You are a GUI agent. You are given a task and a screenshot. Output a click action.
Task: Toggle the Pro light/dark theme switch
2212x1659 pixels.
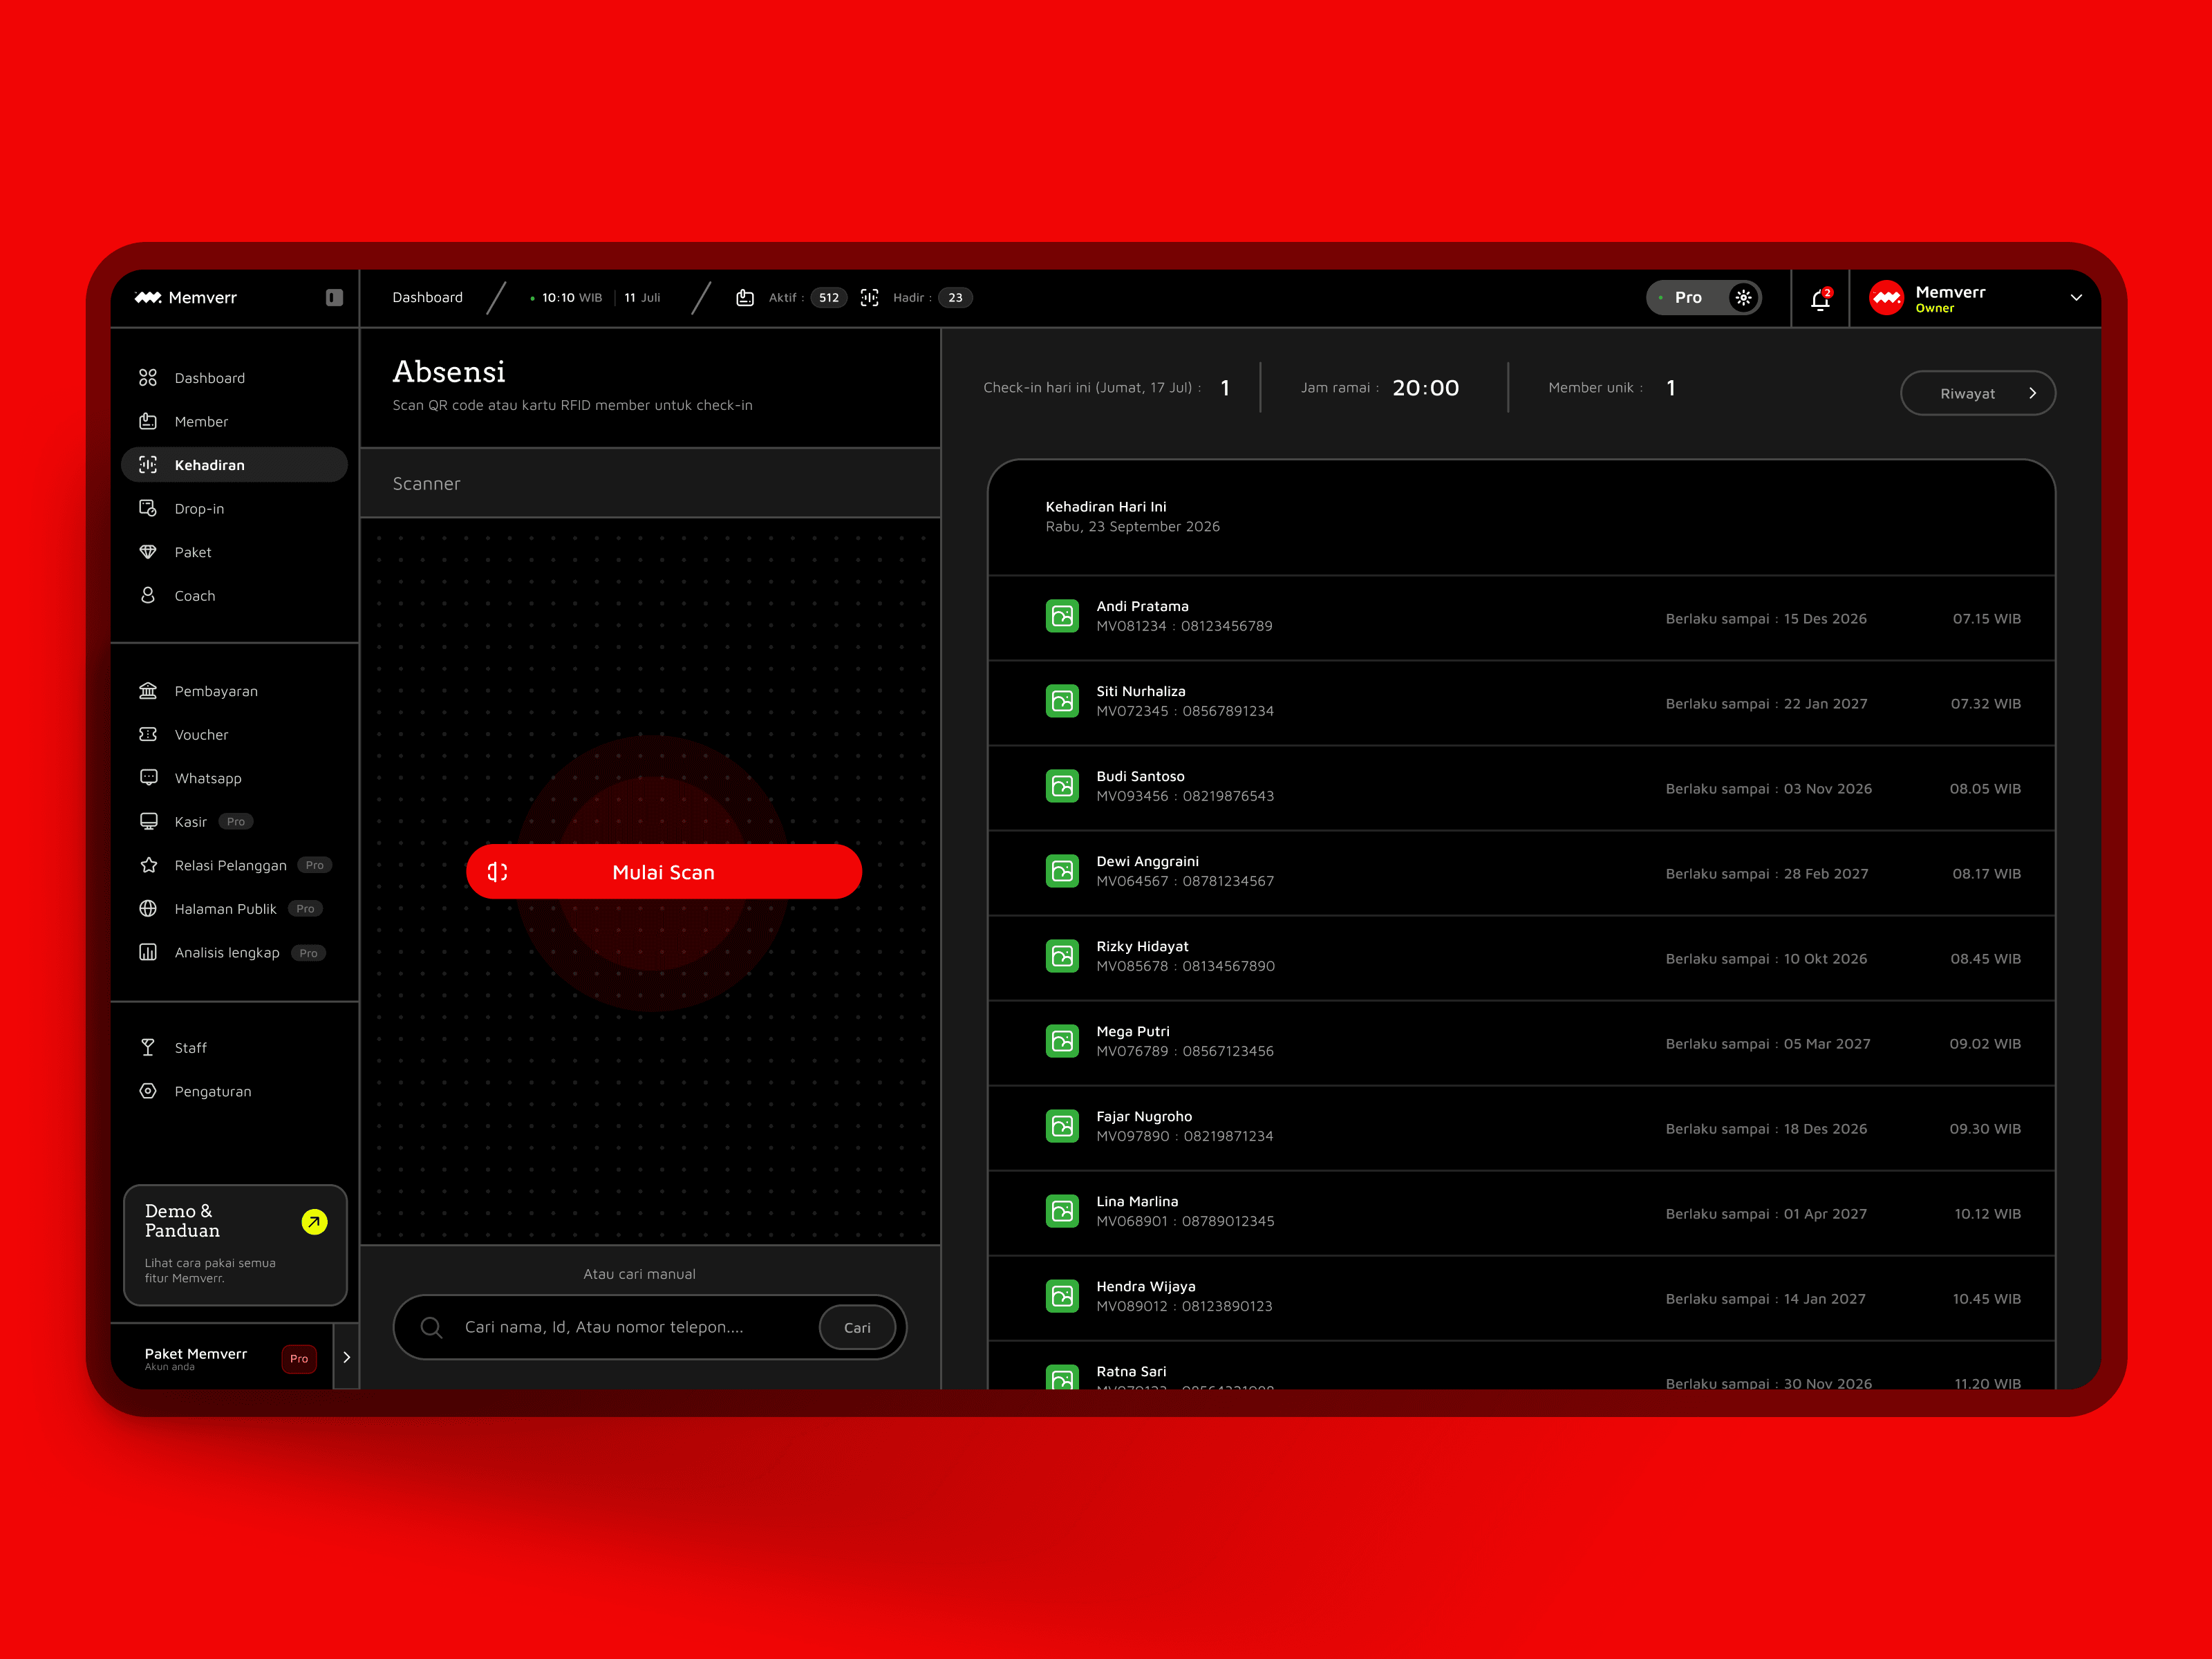tap(1743, 297)
